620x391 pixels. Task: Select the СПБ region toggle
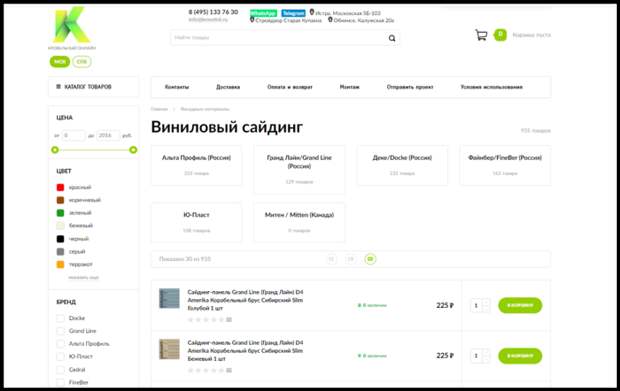coord(82,62)
